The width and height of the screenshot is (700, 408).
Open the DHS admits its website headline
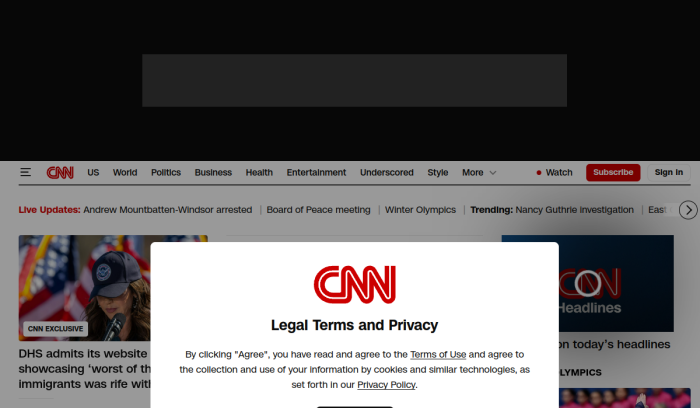[x=85, y=369]
